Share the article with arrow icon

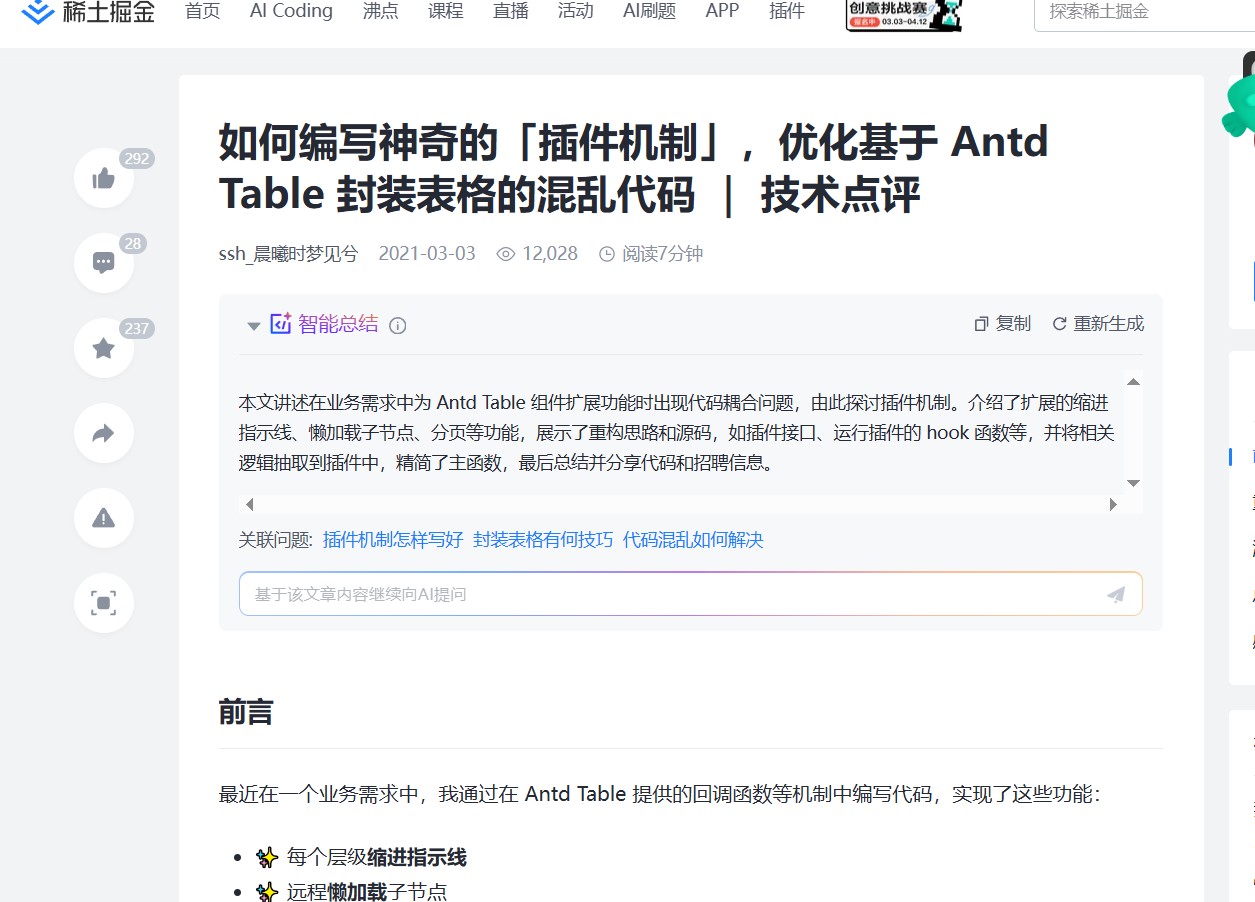tap(104, 433)
